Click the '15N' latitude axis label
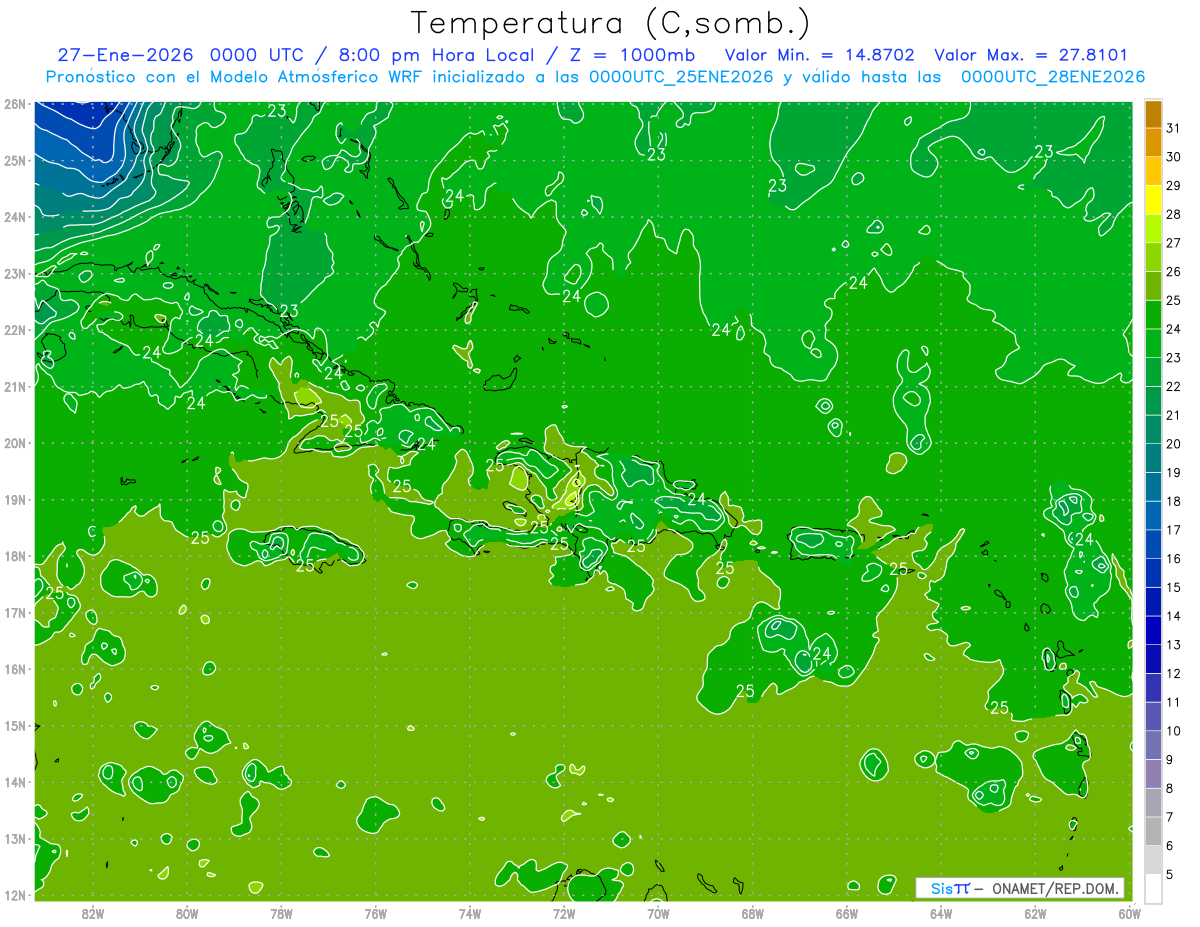Screen dimensions: 1200x927 click(x=14, y=725)
